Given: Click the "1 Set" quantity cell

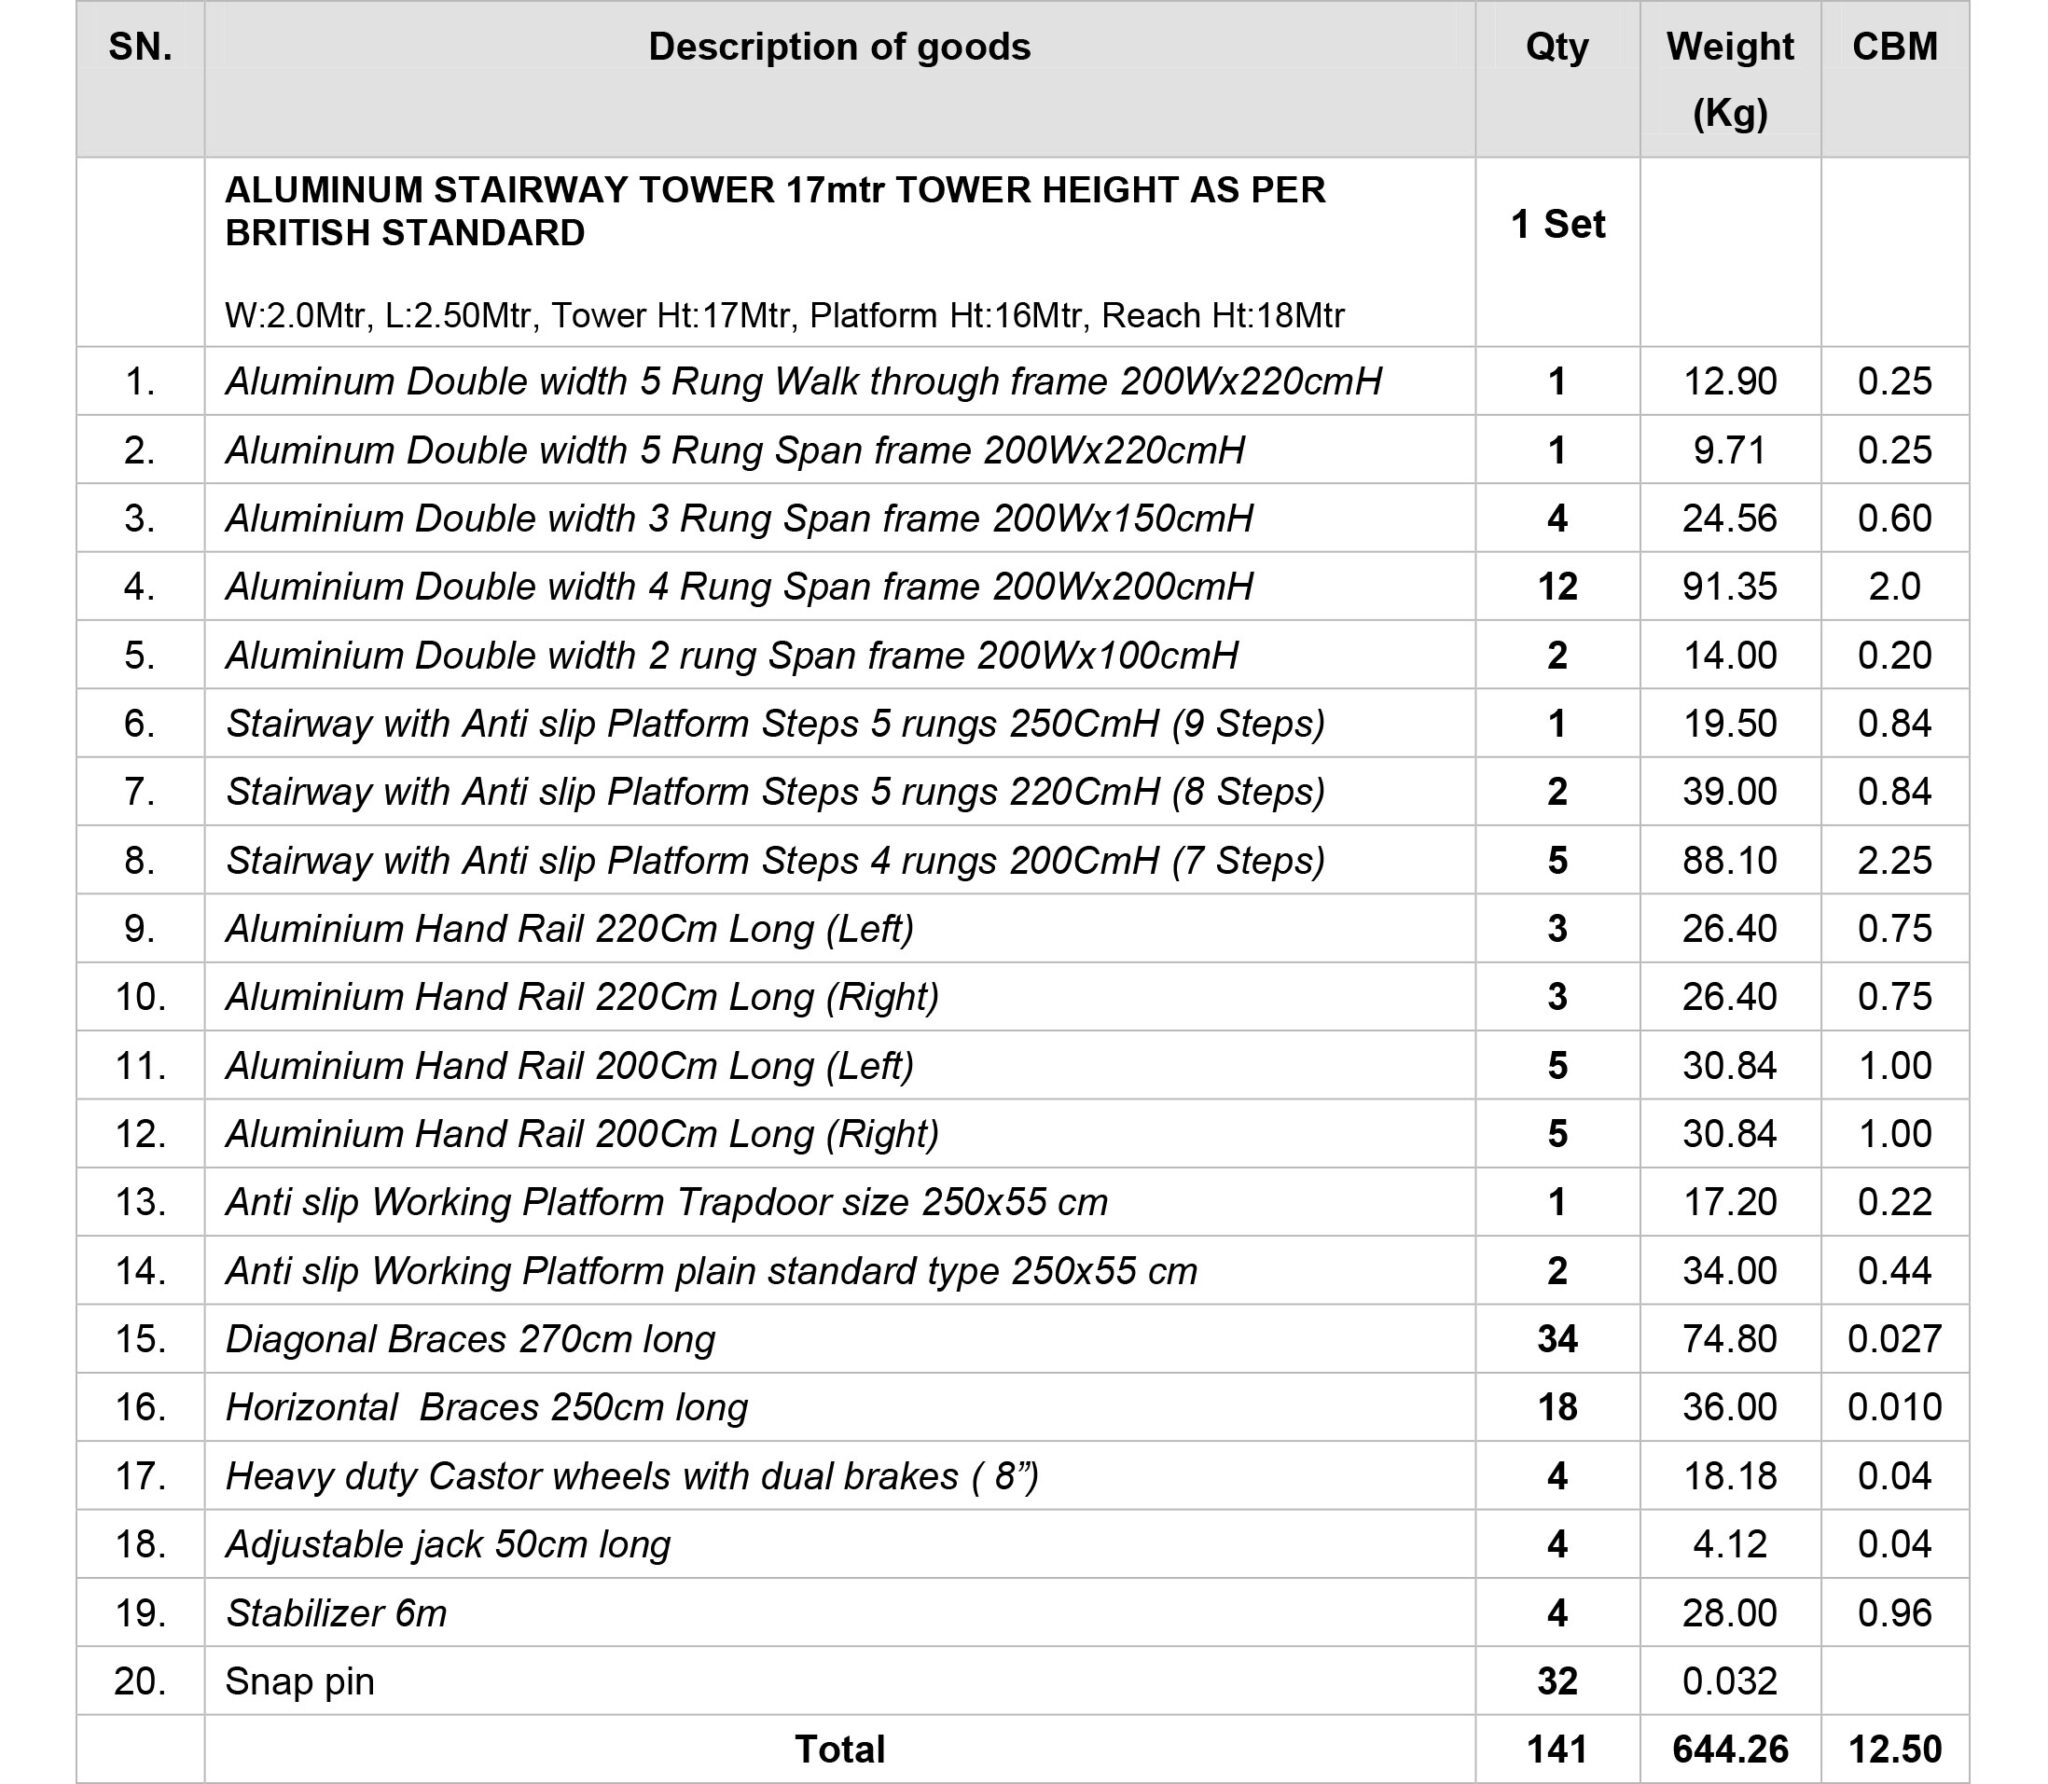Looking at the screenshot, I should coord(1557,224).
